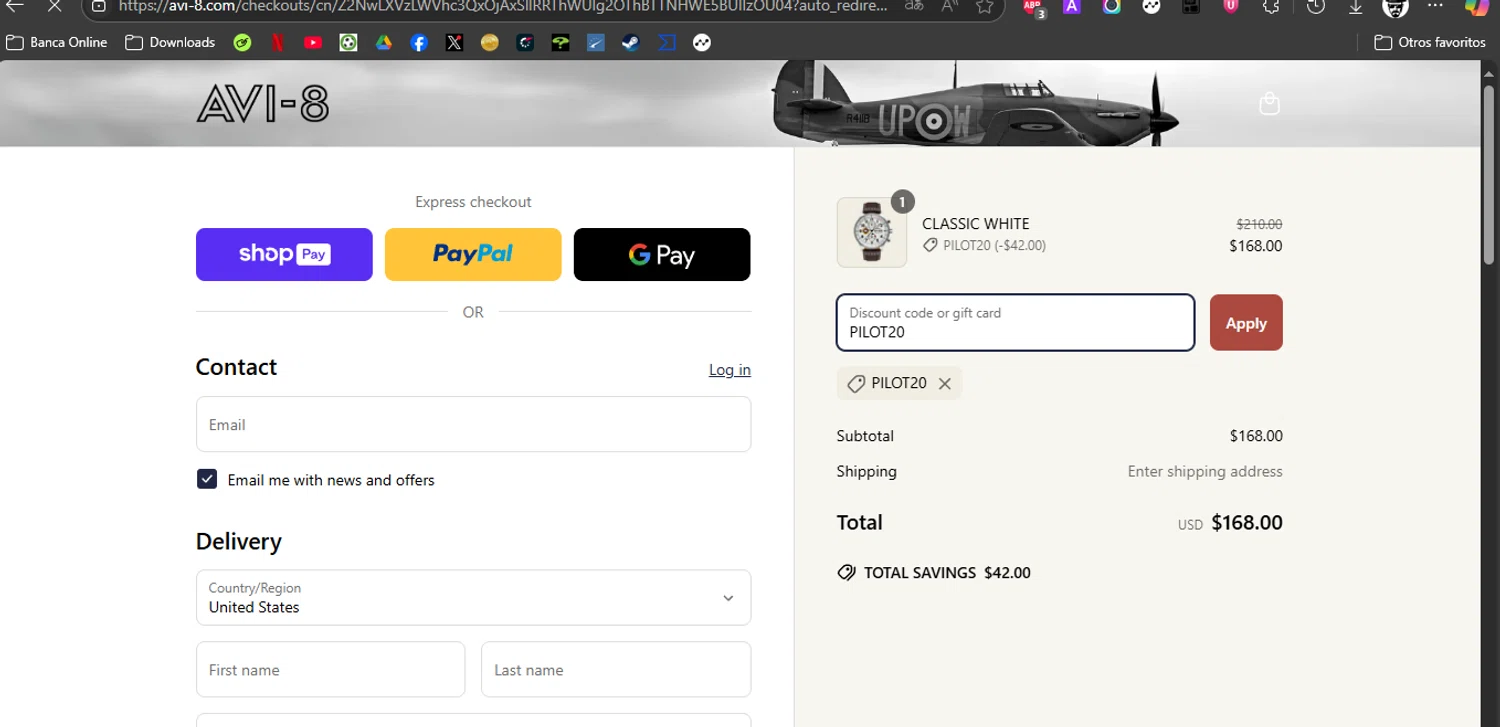This screenshot has width=1500, height=727.
Task: Open the Facebook bookmark
Action: point(419,43)
